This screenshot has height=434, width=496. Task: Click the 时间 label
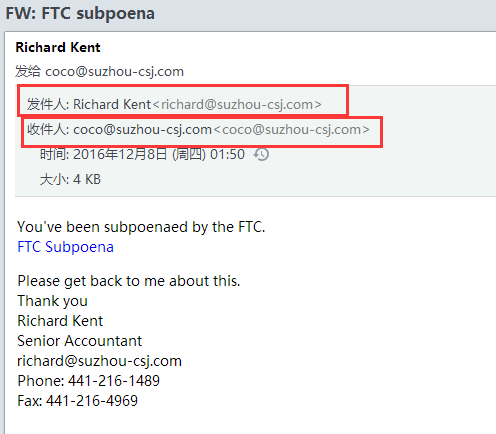point(54,155)
